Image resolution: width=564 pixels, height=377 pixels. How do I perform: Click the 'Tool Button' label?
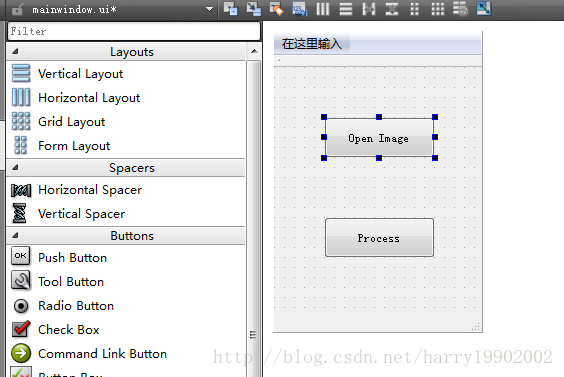pyautogui.click(x=71, y=282)
